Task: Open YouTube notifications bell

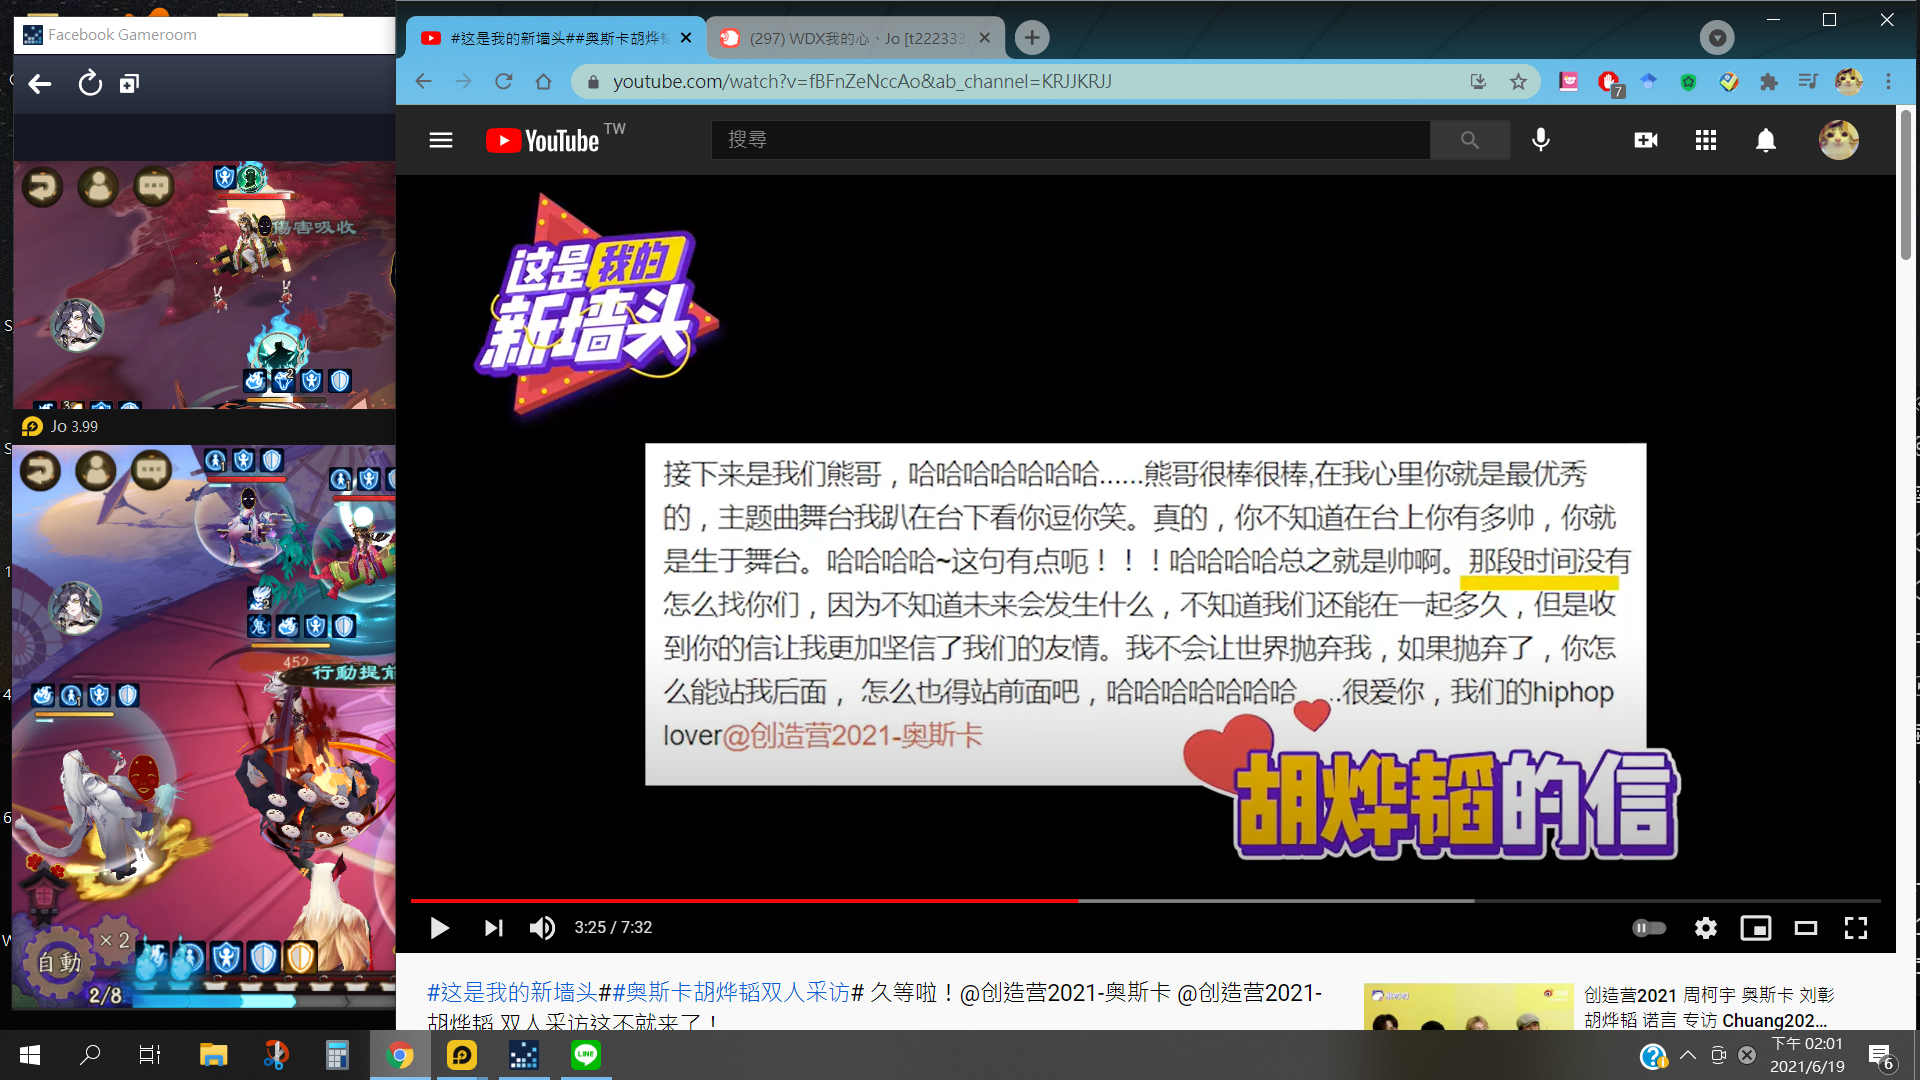Action: tap(1766, 140)
